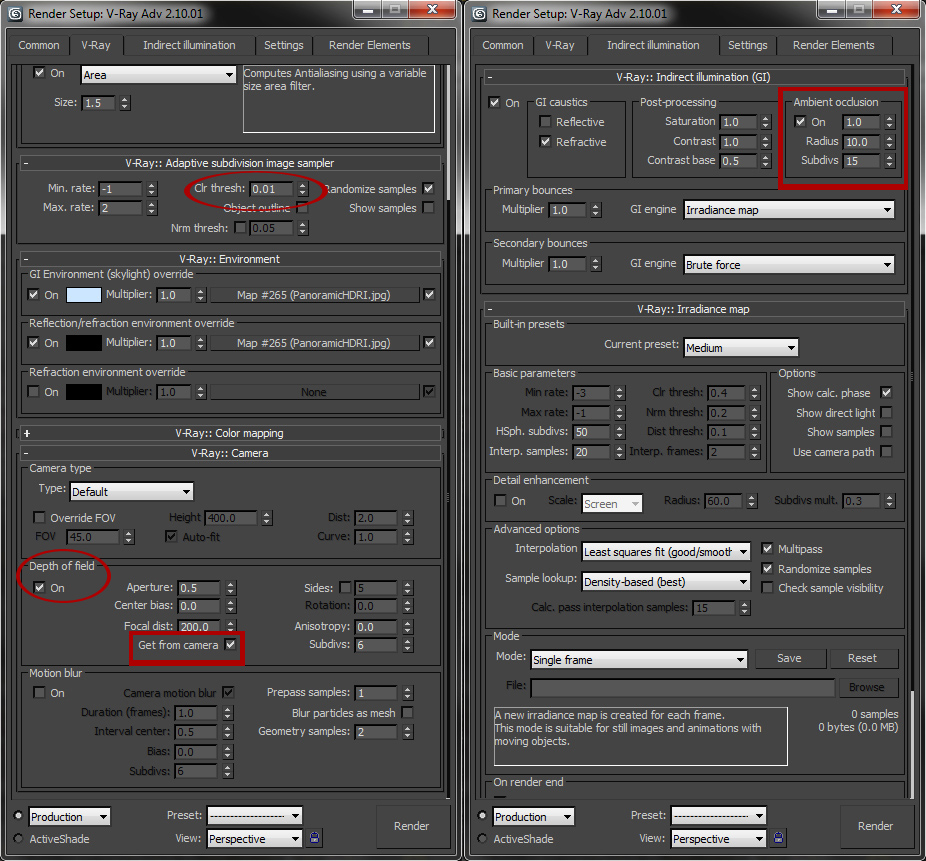Click the GI Environment skylight color swatch
The image size is (926, 861).
(x=84, y=295)
